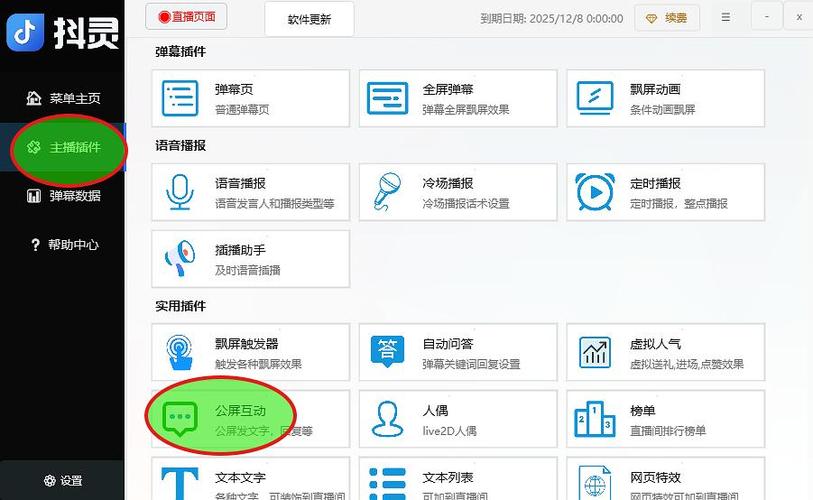Click the 直播页面 button

(186, 17)
